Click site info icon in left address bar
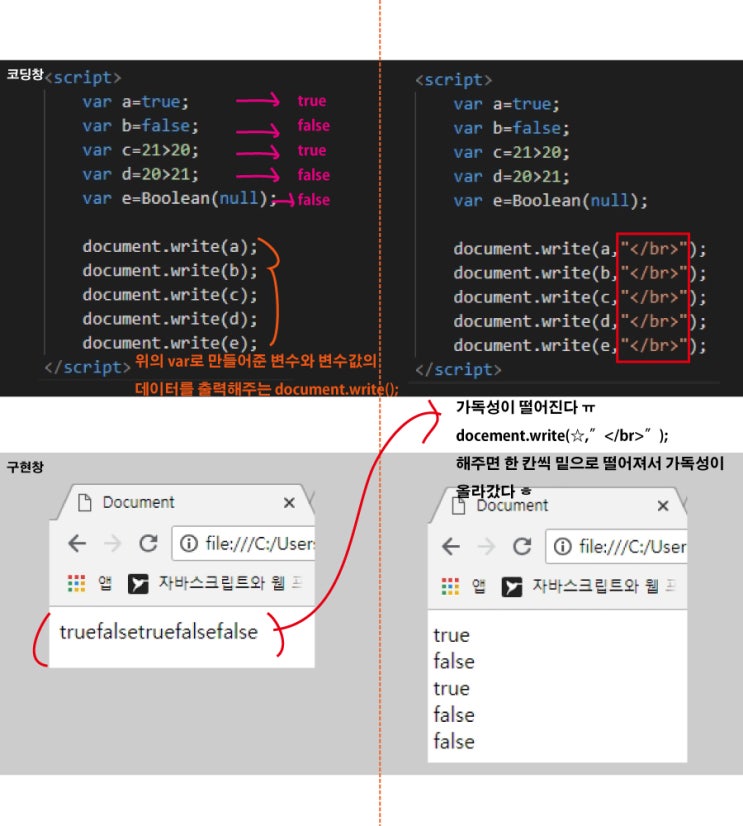 189,543
